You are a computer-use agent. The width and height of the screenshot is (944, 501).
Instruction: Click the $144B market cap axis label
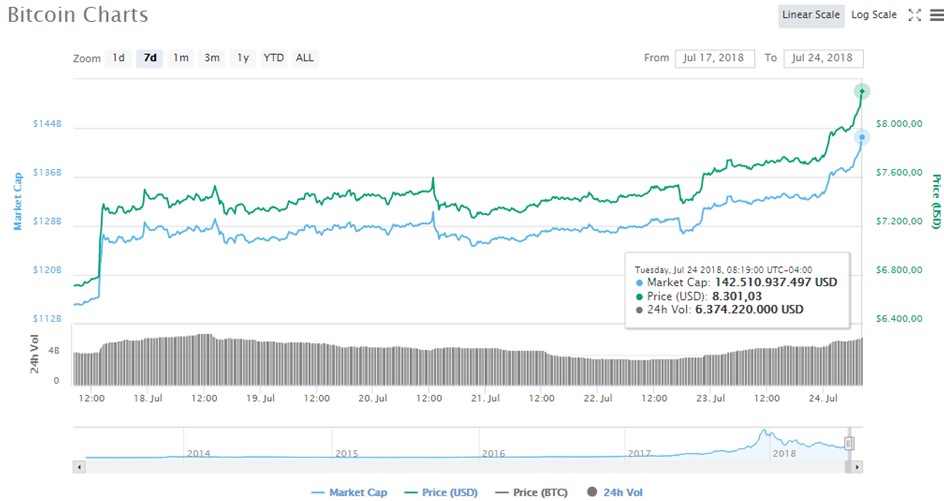click(47, 123)
